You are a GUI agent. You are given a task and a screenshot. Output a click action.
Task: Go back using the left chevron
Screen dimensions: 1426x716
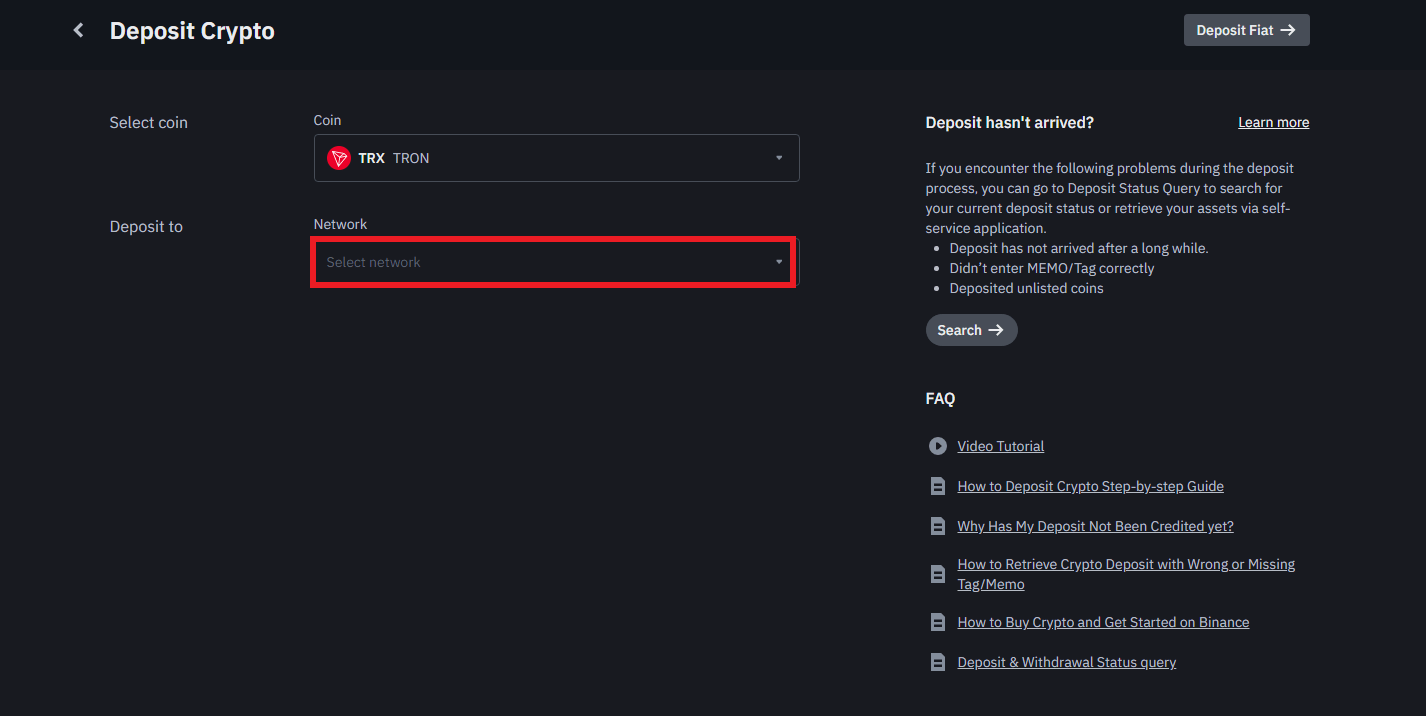click(x=78, y=31)
